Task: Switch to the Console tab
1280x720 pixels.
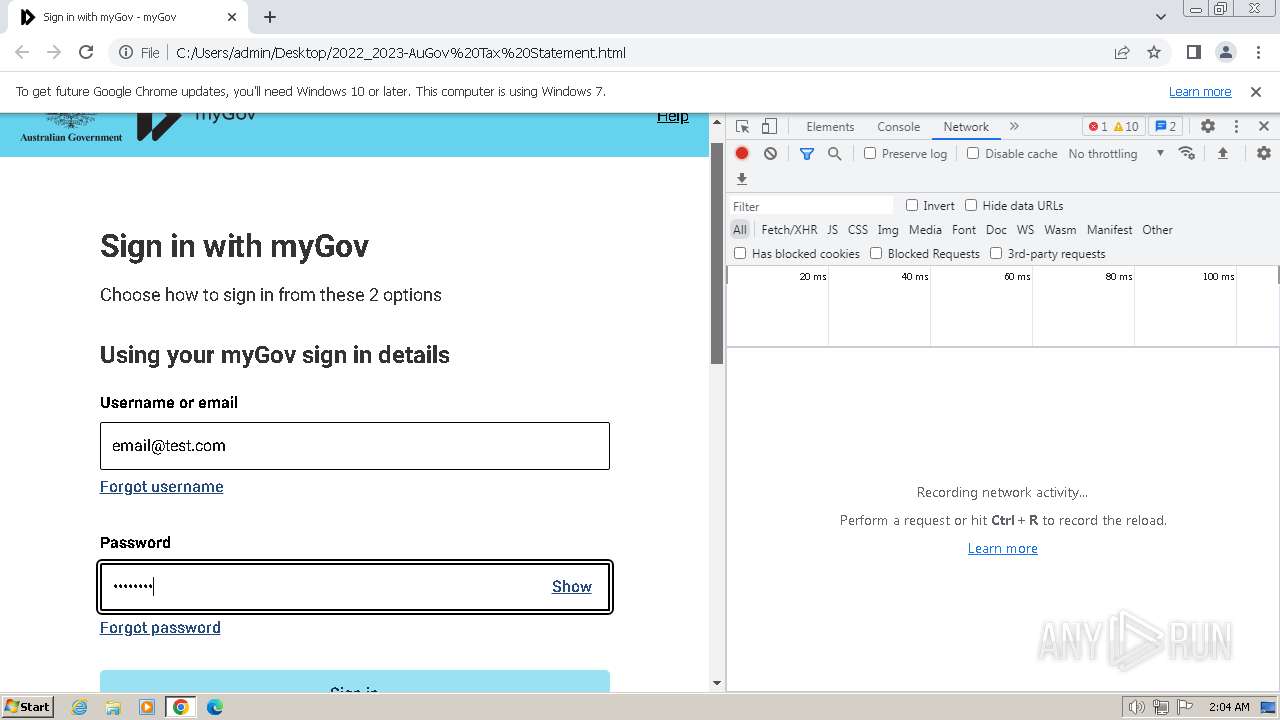Action: 898,126
